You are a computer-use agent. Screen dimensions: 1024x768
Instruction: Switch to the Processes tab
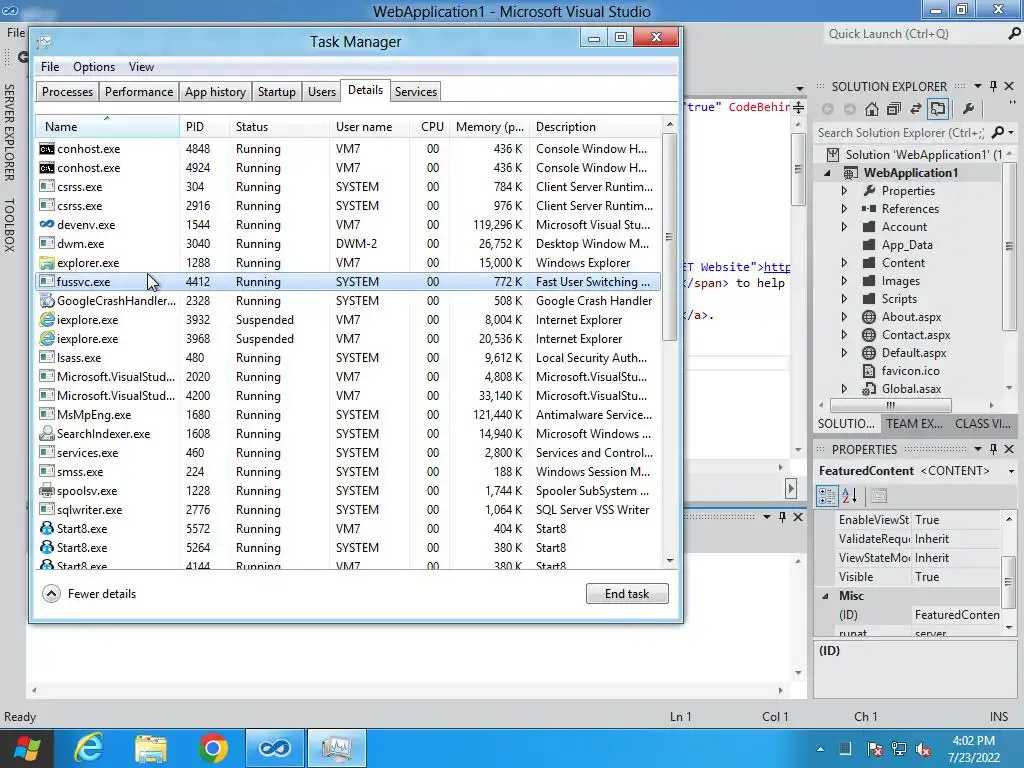(x=67, y=91)
